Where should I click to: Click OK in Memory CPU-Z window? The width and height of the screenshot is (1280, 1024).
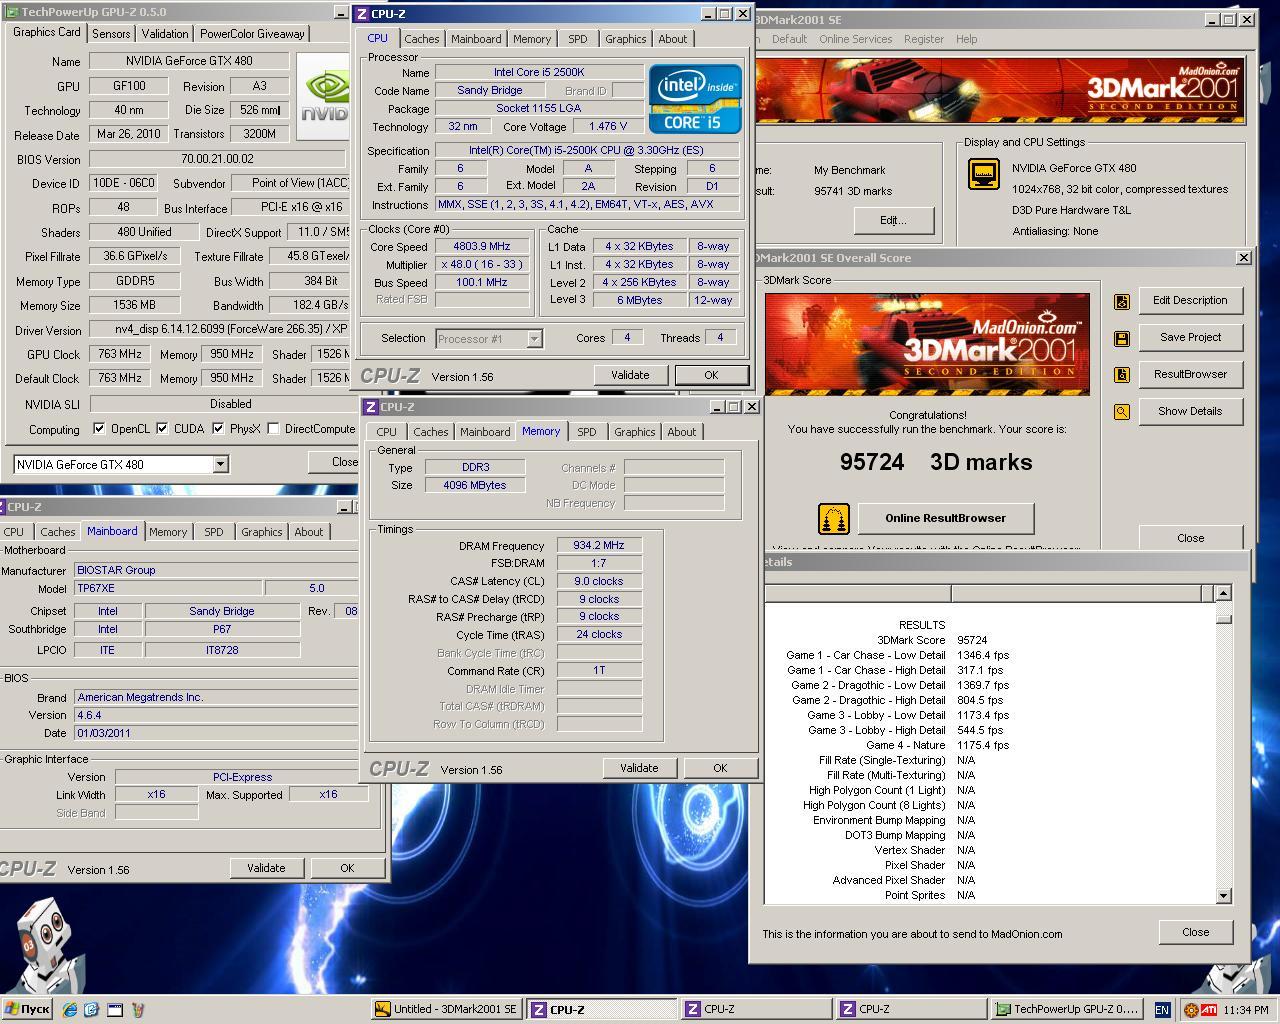(x=720, y=768)
